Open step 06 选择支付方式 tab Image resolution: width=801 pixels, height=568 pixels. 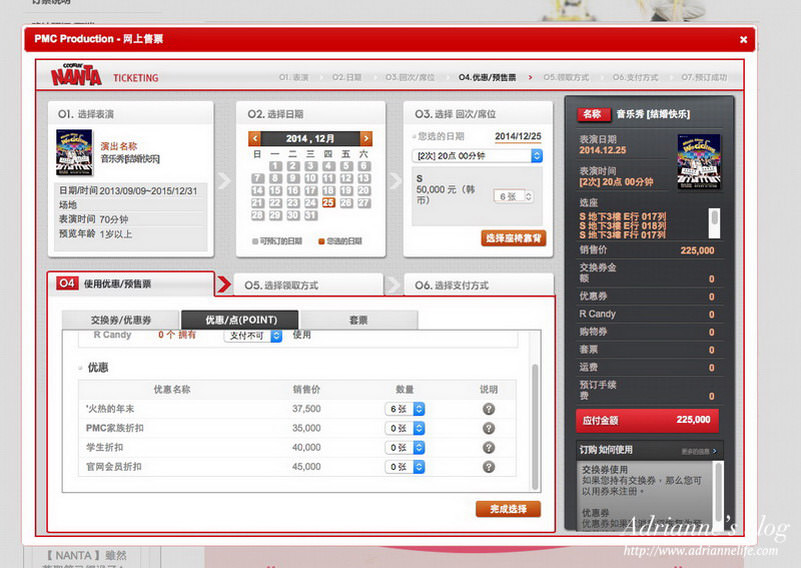click(x=479, y=285)
